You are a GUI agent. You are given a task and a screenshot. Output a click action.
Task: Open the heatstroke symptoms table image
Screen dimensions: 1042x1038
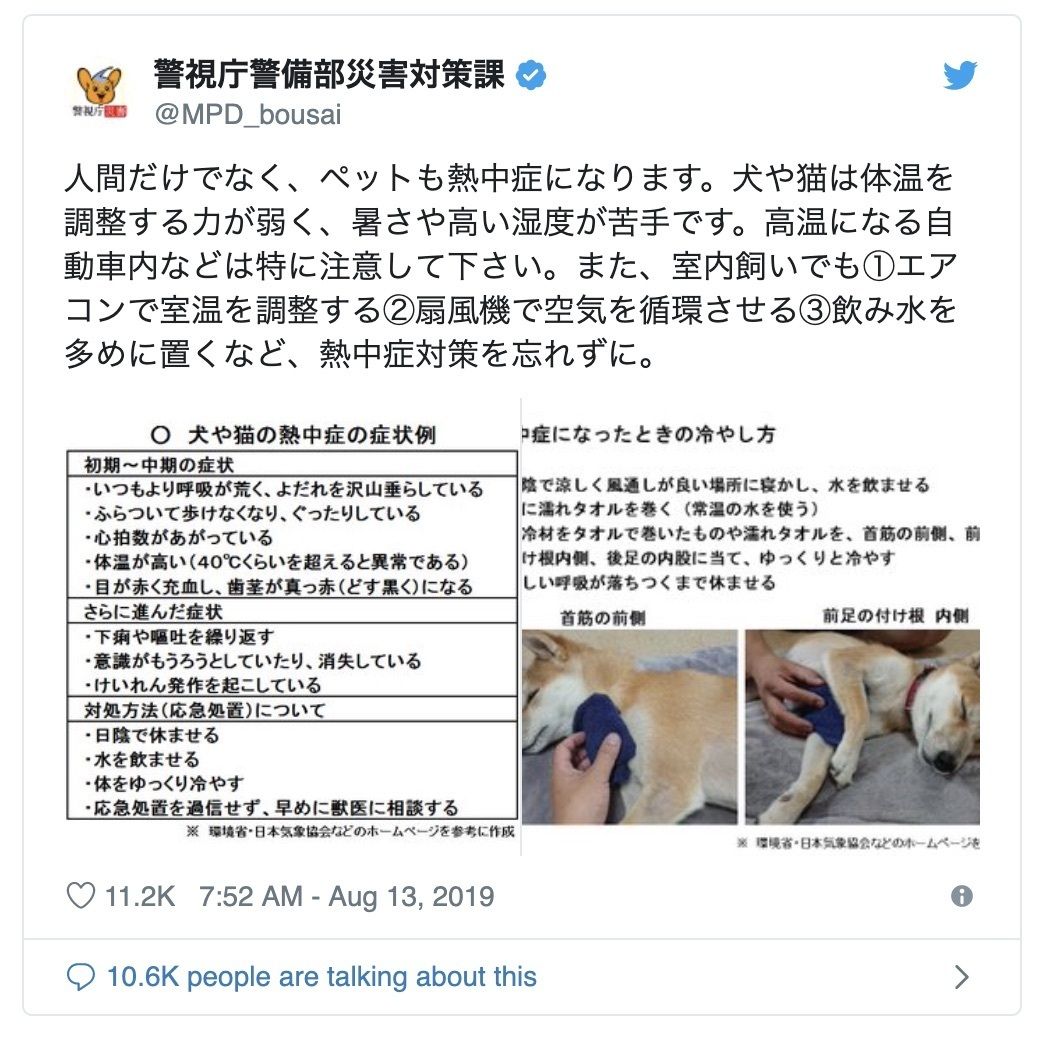point(292,627)
